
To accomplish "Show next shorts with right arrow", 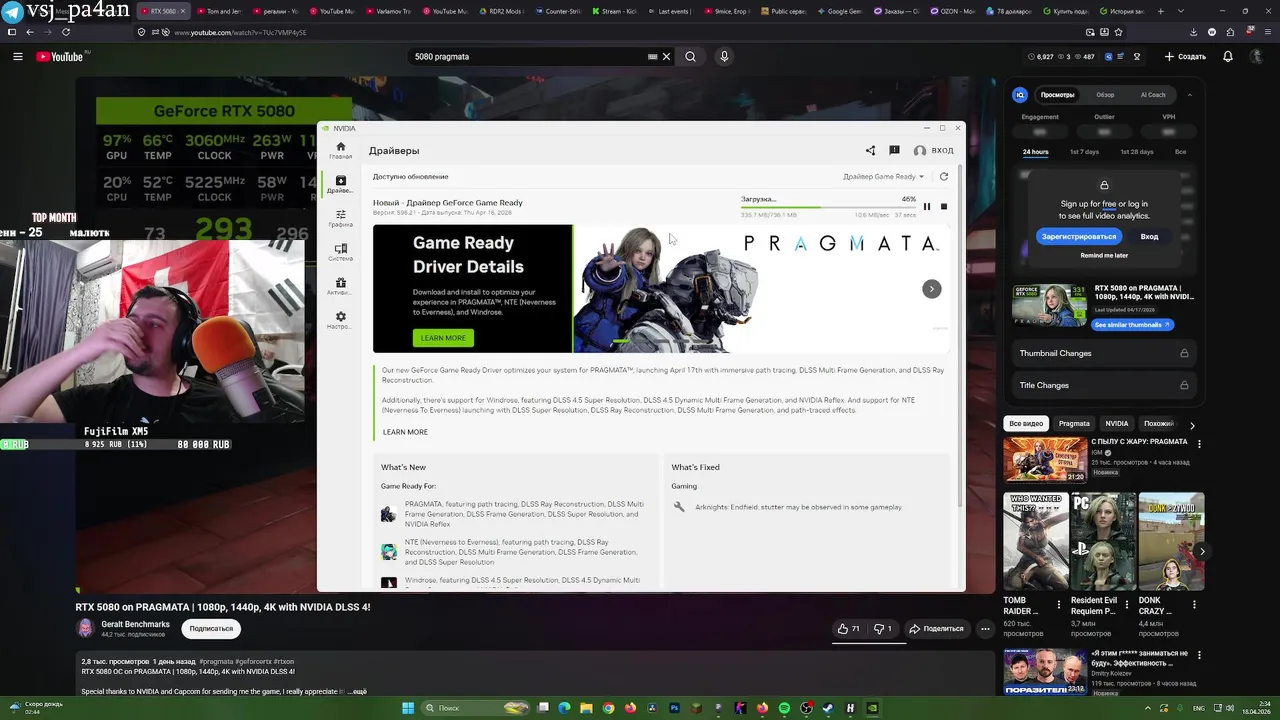I will pos(1202,551).
